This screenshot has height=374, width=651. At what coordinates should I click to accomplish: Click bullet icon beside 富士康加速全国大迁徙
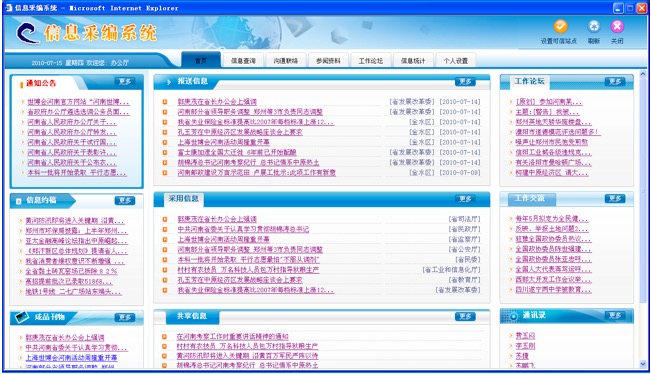click(165, 152)
